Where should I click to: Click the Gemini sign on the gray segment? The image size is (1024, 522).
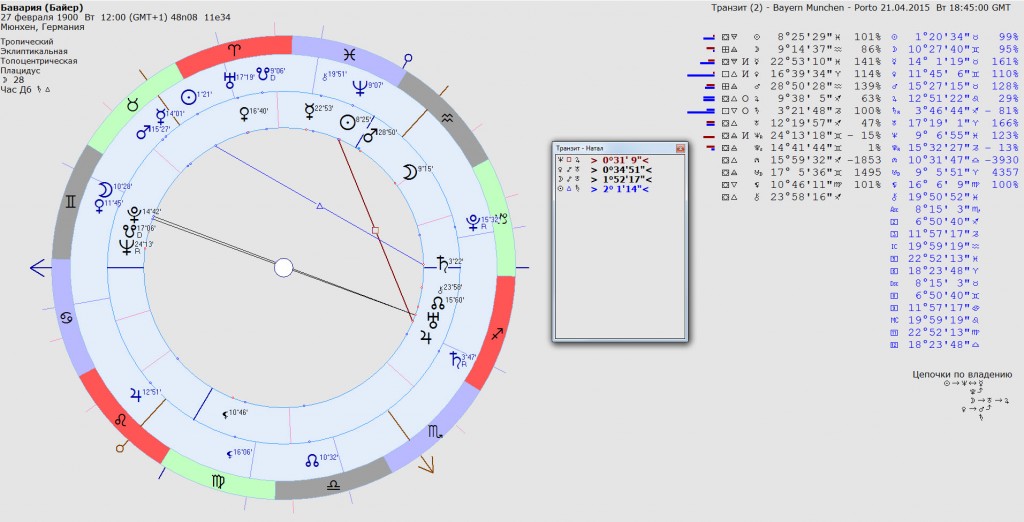70,202
